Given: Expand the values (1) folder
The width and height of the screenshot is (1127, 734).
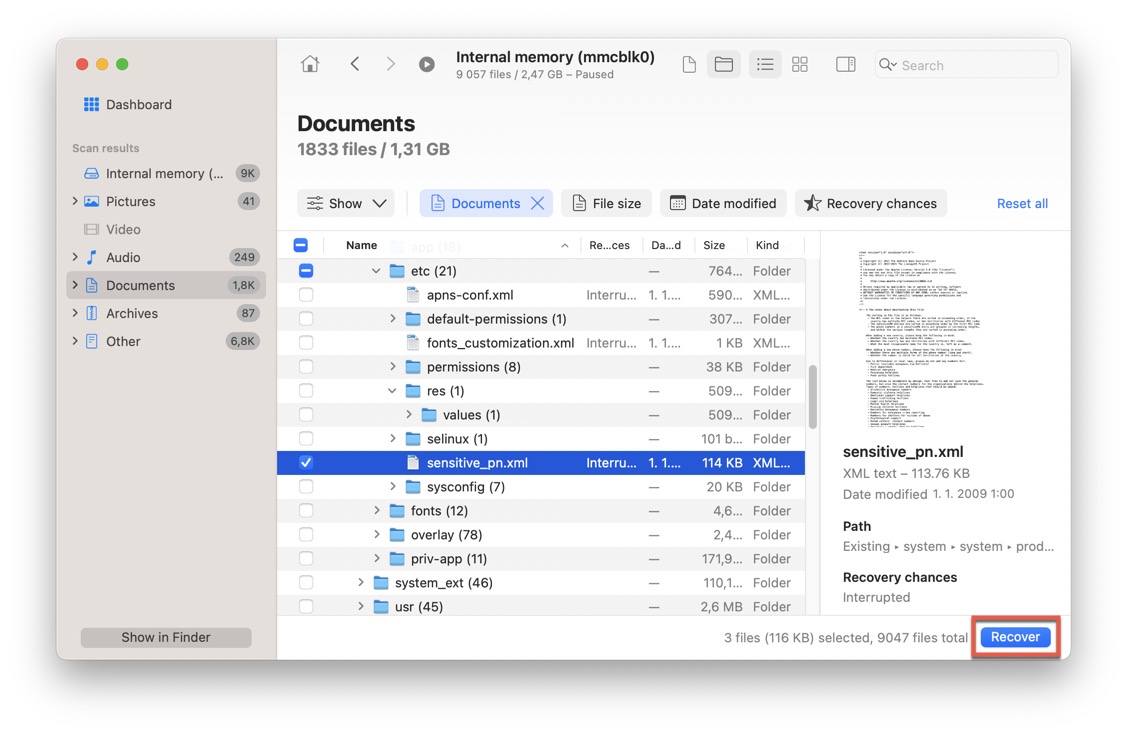Looking at the screenshot, I should click(408, 415).
